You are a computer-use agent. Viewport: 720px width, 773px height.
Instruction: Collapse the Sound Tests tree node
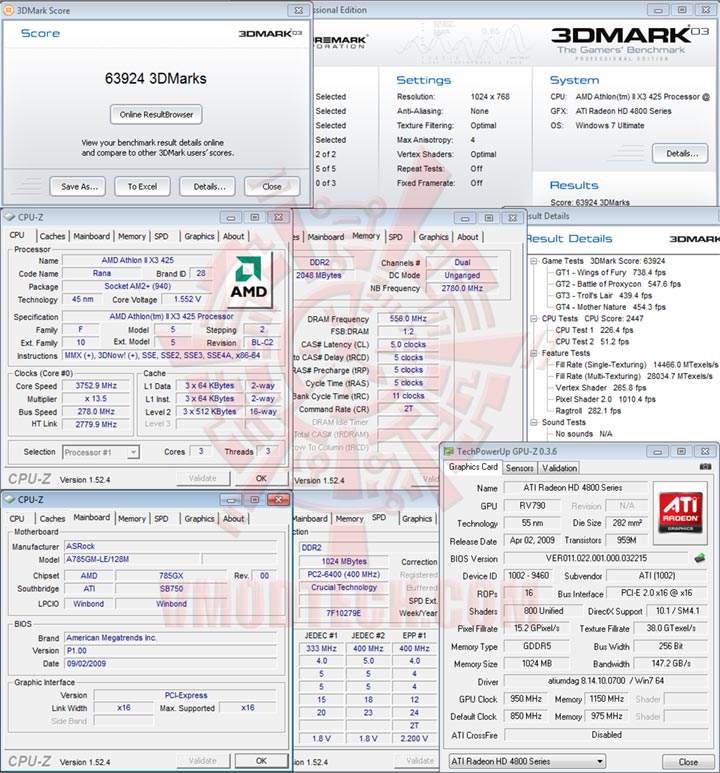(534, 422)
